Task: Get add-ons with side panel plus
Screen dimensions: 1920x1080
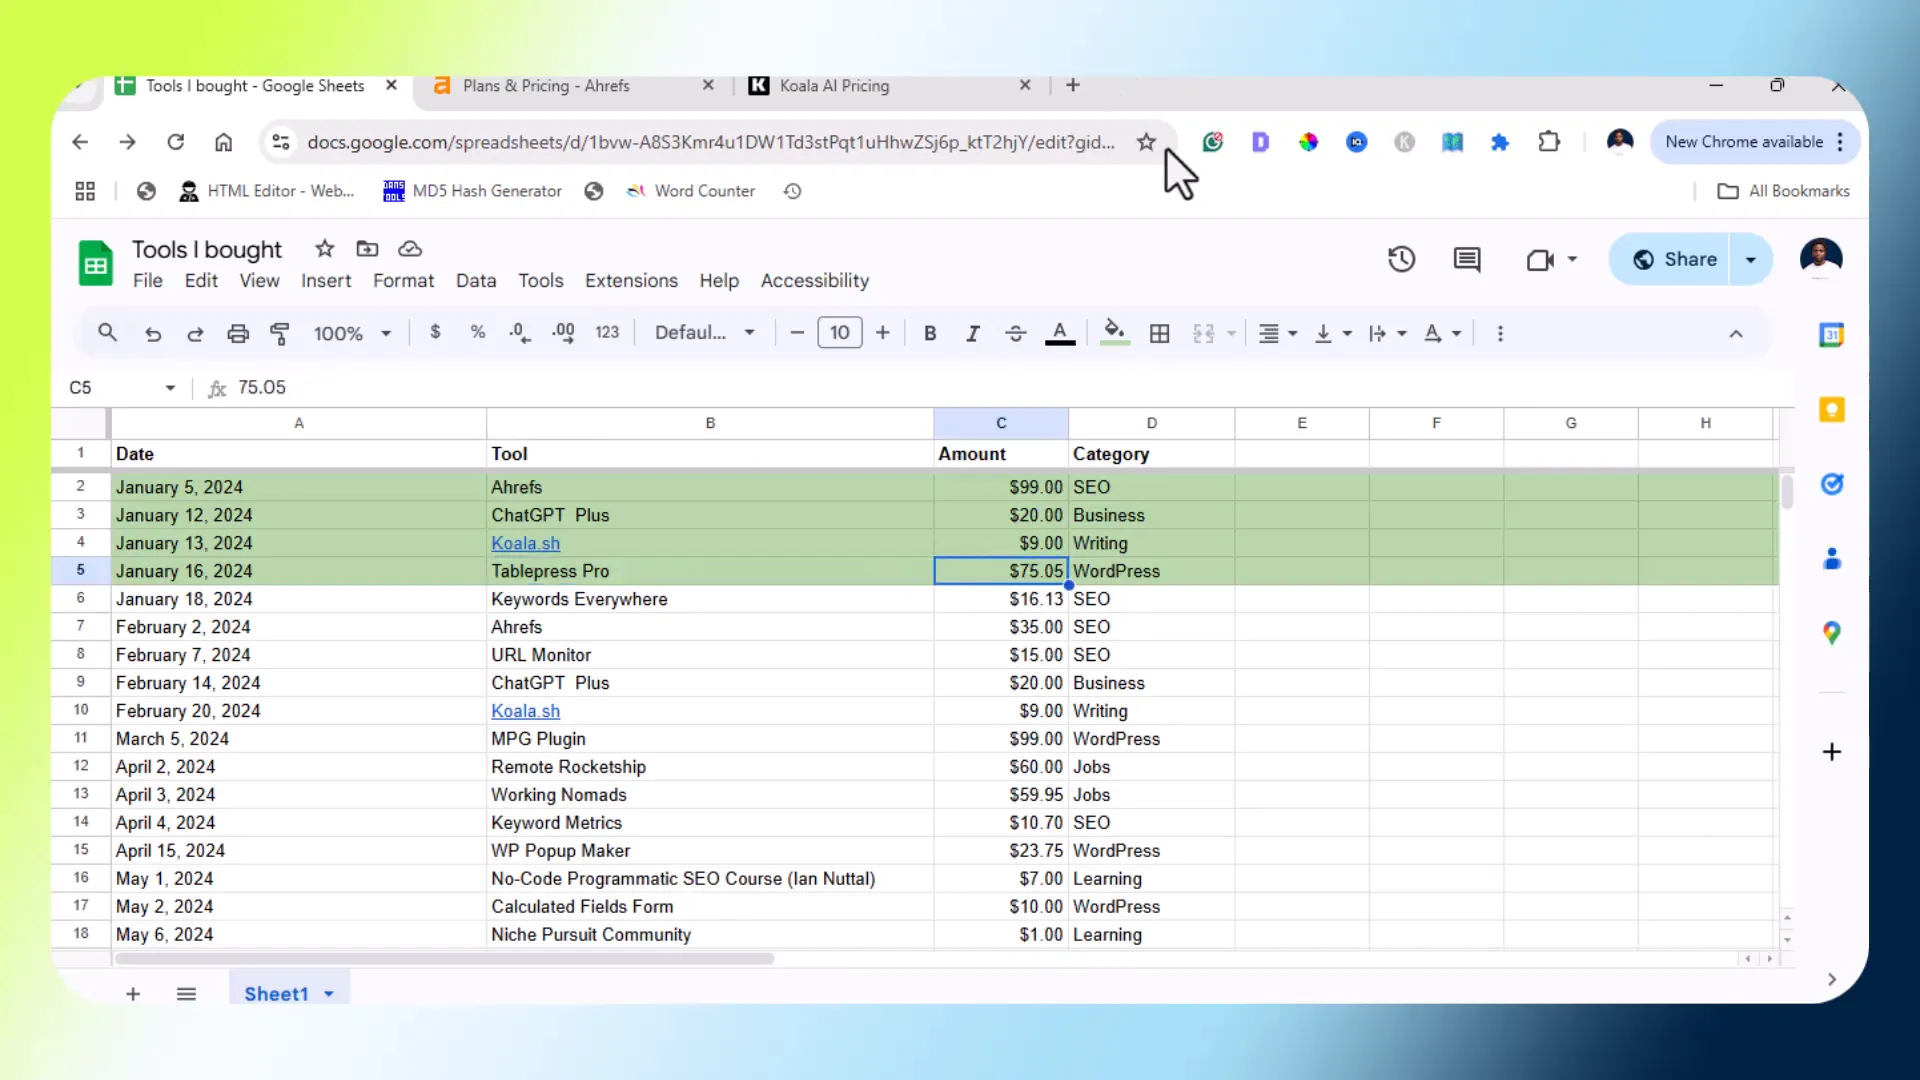Action: click(1831, 752)
